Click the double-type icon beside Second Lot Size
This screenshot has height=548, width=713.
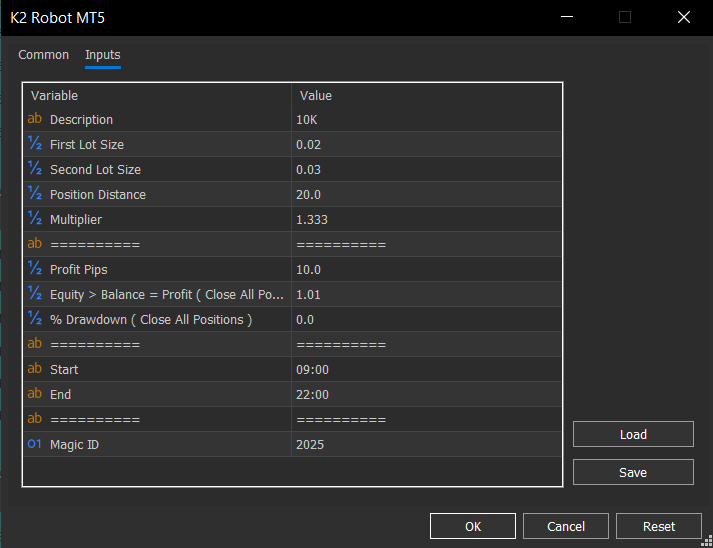tap(35, 169)
